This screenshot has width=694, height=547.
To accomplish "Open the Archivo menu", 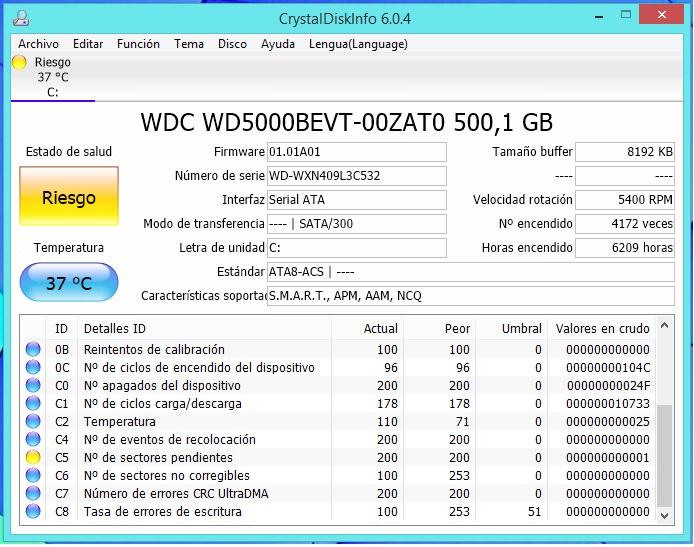I will pos(39,44).
